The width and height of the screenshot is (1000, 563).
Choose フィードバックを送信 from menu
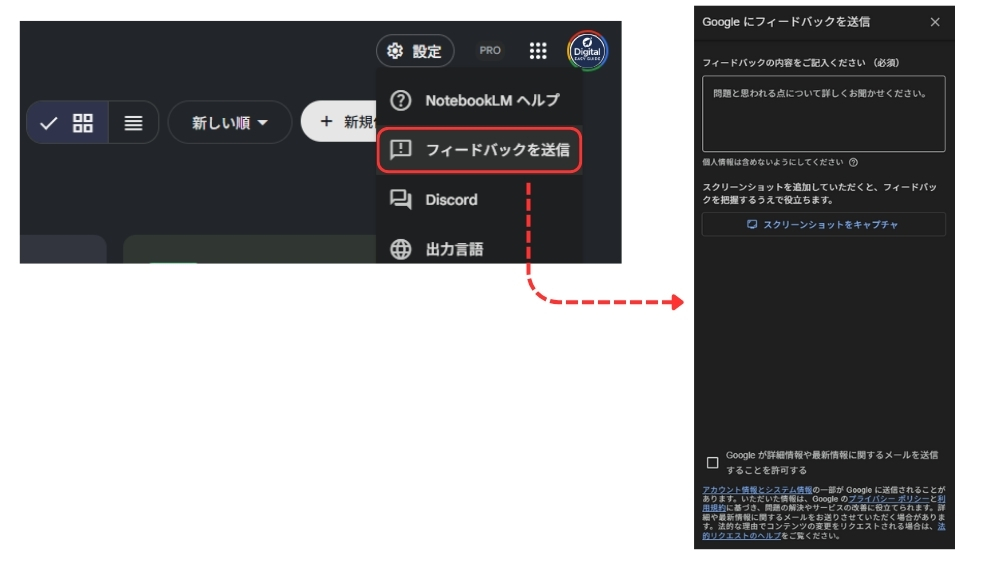479,150
